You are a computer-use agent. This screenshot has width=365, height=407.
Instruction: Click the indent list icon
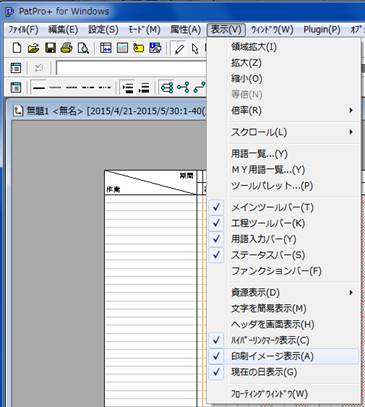[128, 88]
